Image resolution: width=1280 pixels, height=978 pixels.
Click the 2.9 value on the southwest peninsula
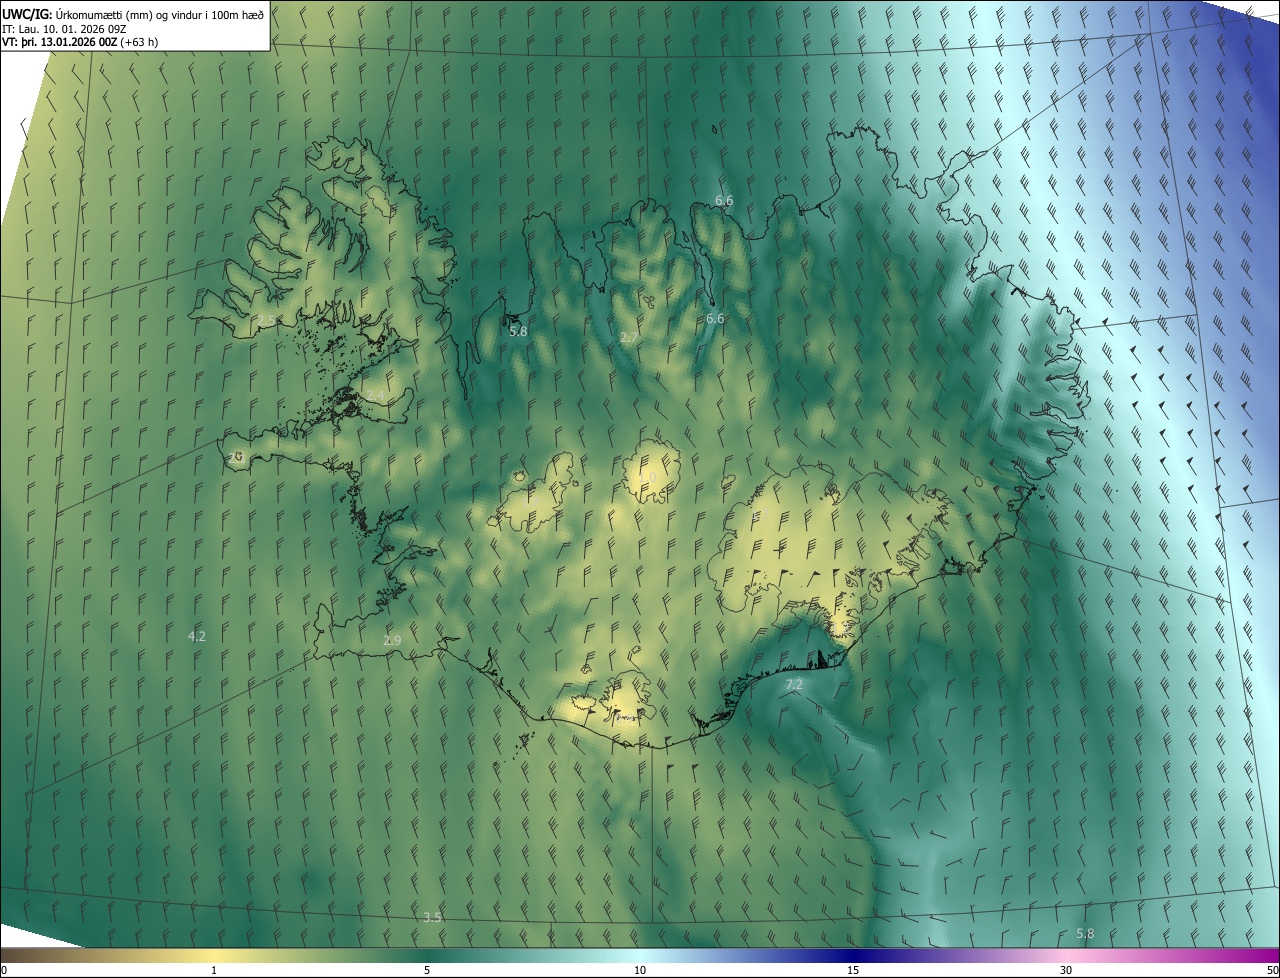tap(392, 640)
